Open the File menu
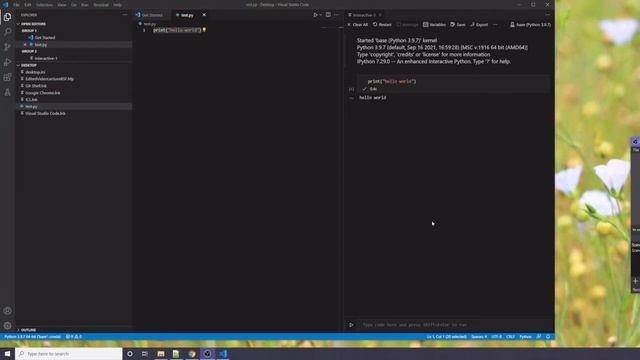The image size is (640, 360). [16, 5]
